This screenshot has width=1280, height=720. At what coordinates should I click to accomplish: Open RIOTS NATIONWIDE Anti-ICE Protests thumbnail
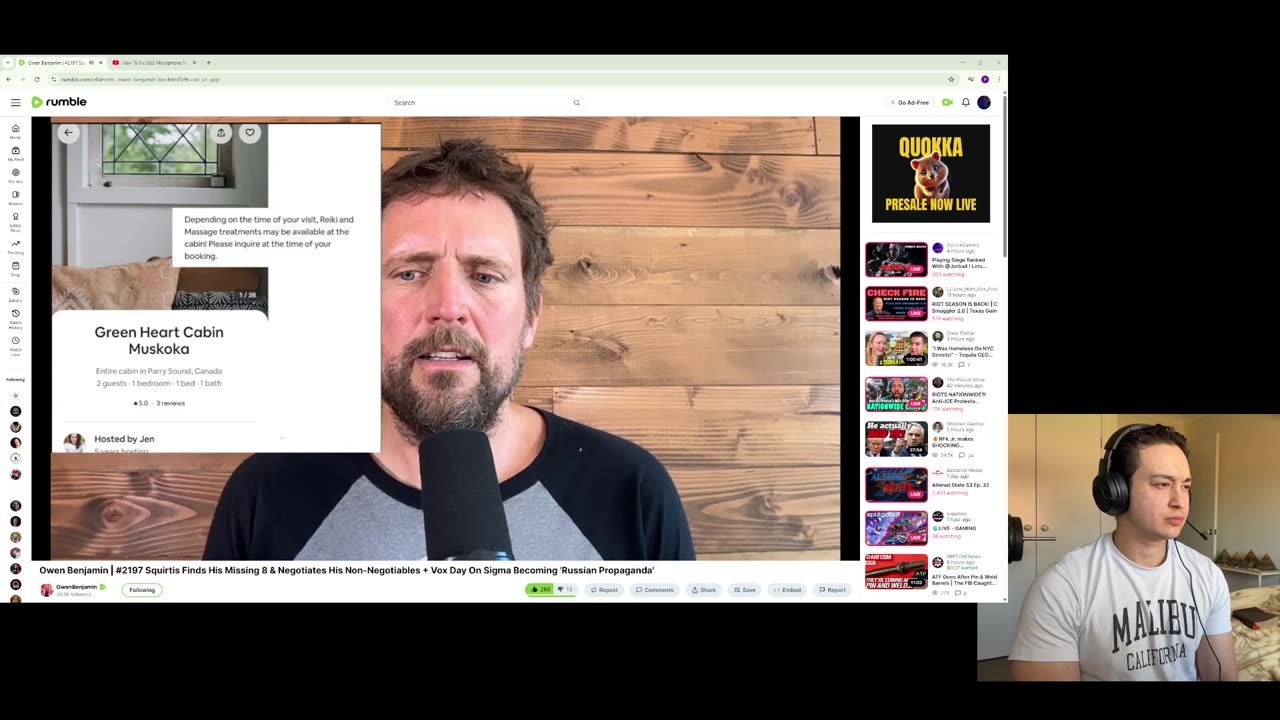pos(896,394)
